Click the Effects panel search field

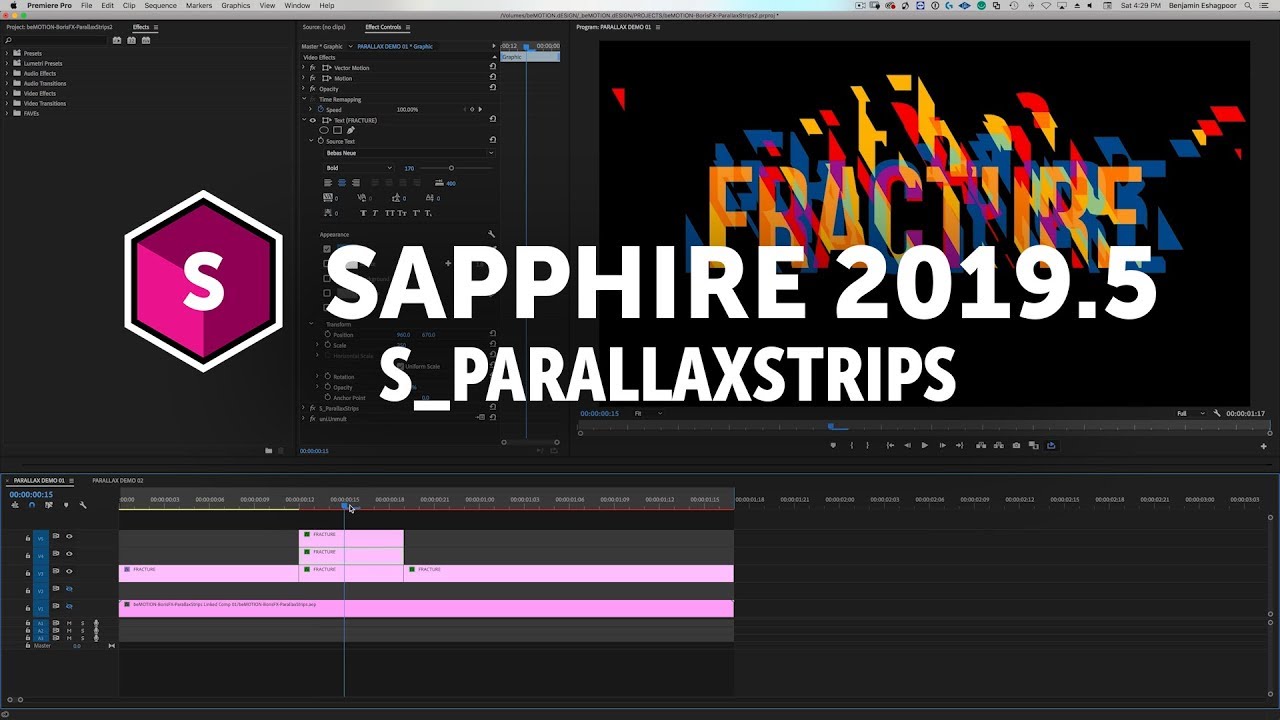pos(55,40)
